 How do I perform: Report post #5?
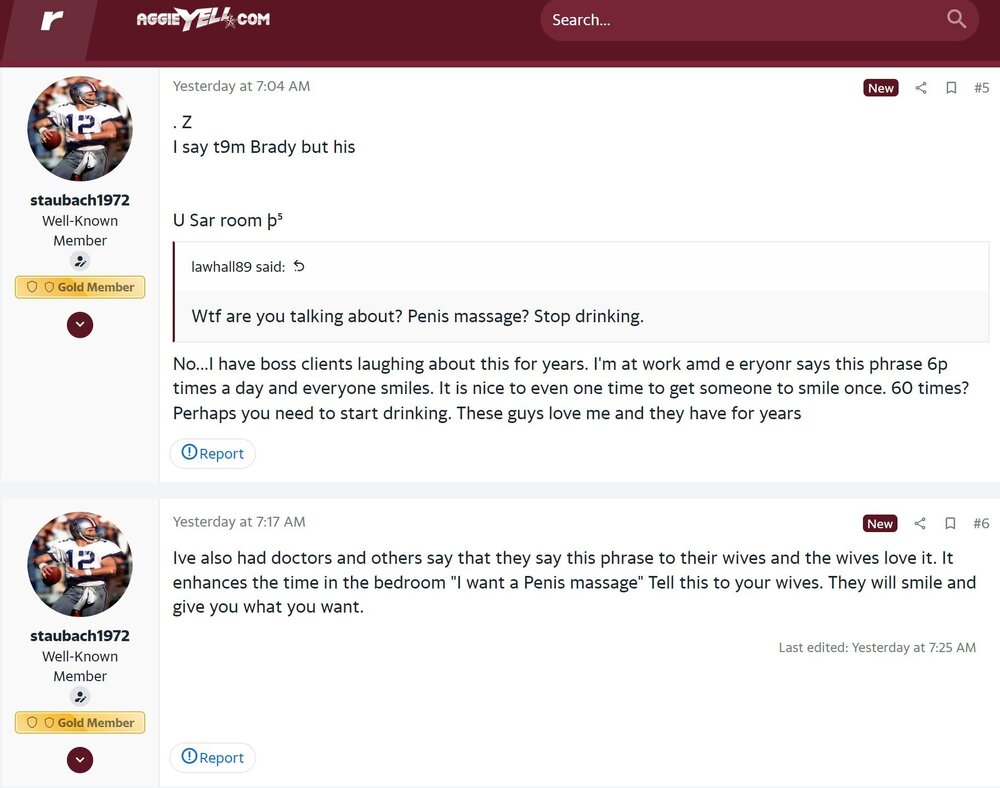(x=212, y=454)
